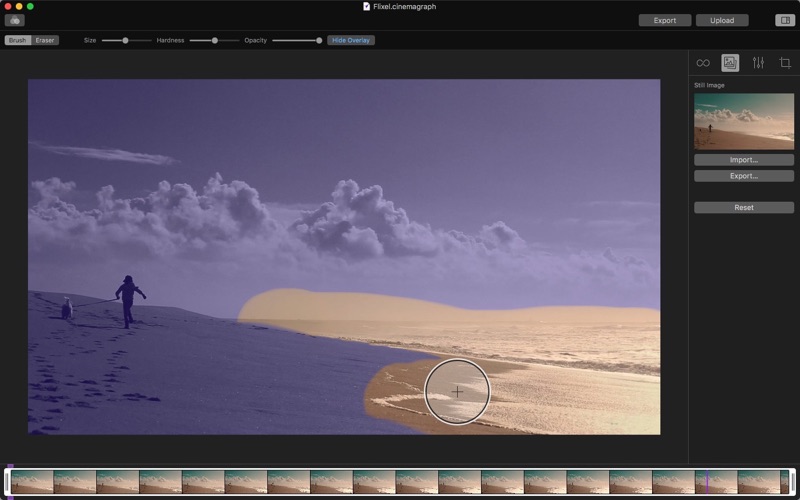Click Export… under the still image
Image resolution: width=800 pixels, height=500 pixels.
pos(744,176)
